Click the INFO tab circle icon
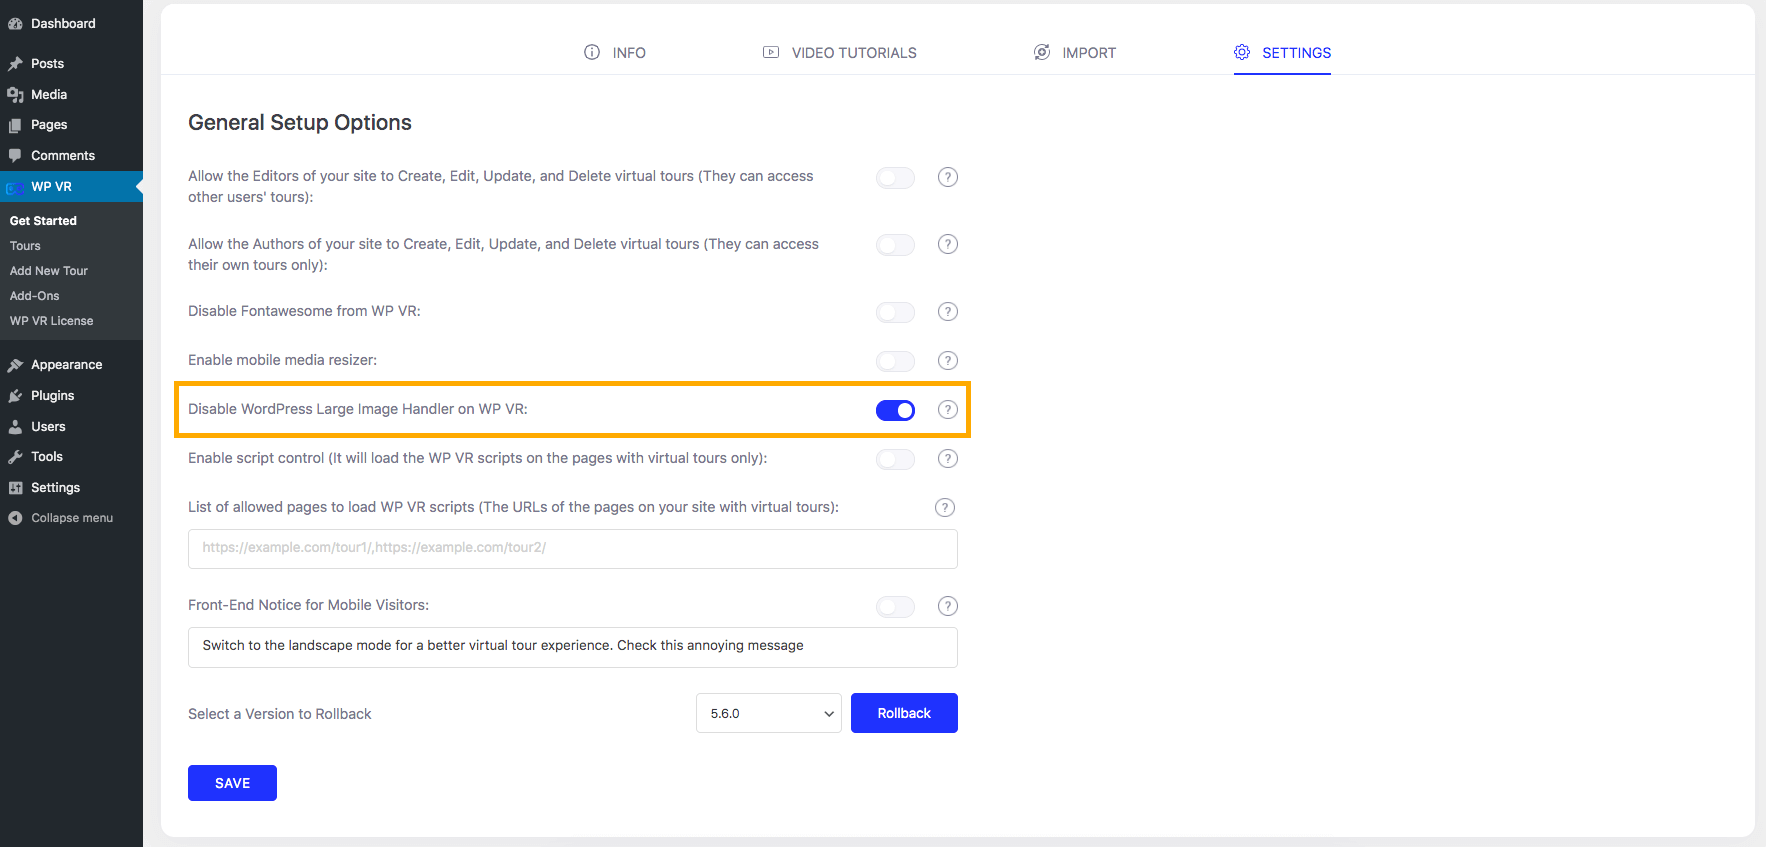 (592, 52)
